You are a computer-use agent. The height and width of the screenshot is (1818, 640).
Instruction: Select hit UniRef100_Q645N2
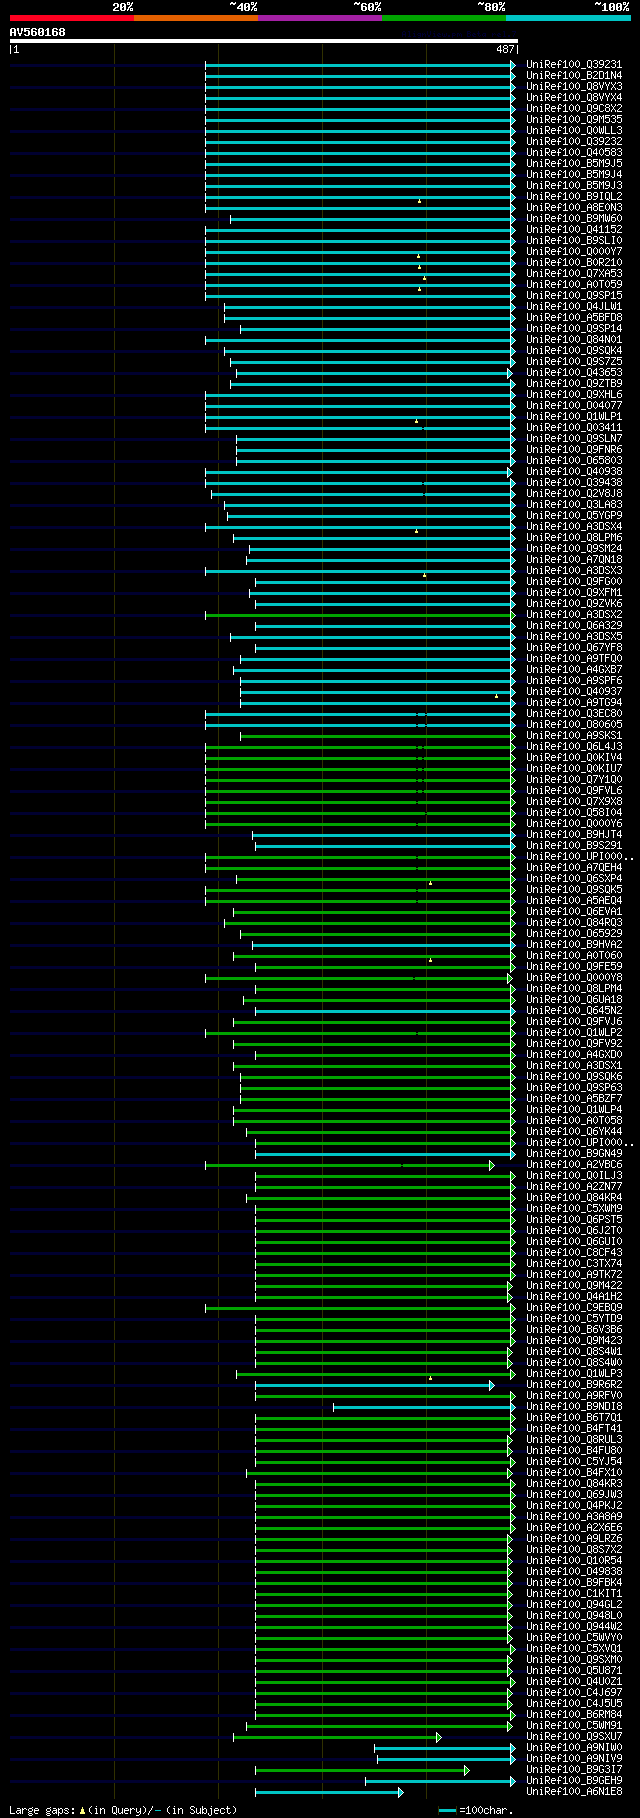(x=574, y=1011)
